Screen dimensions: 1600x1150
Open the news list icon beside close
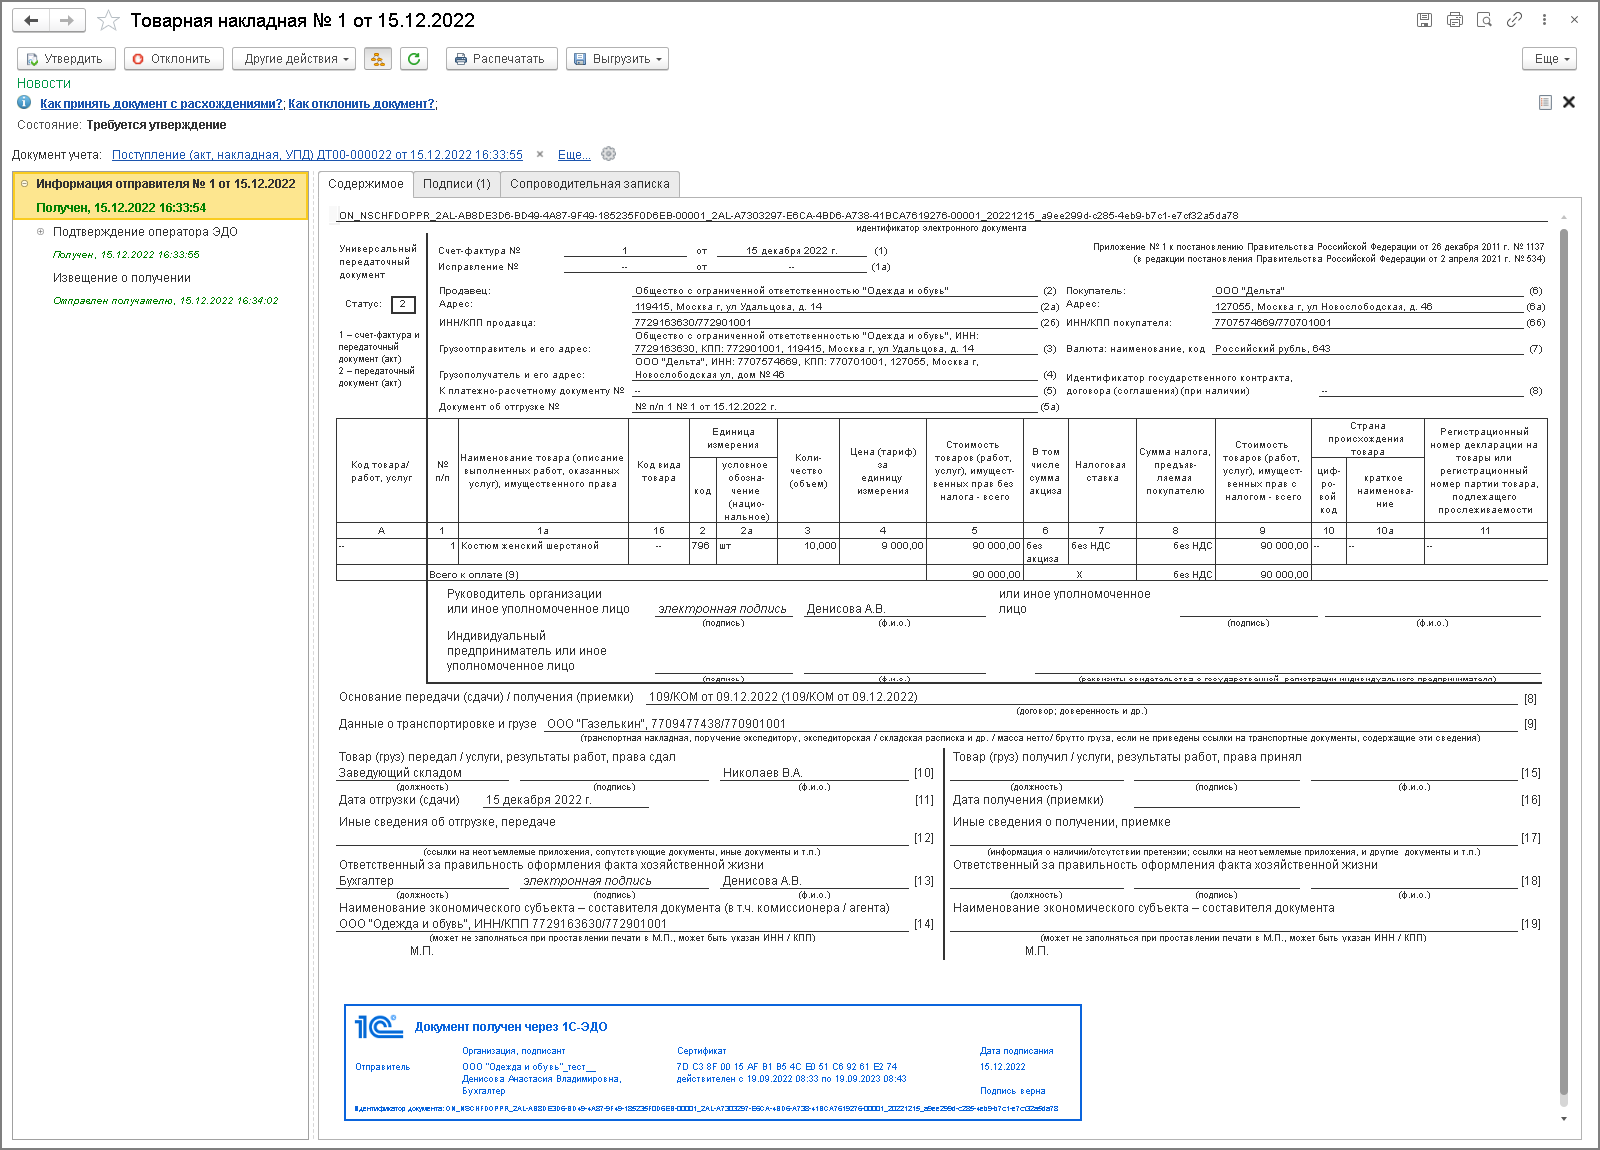pyautogui.click(x=1545, y=102)
